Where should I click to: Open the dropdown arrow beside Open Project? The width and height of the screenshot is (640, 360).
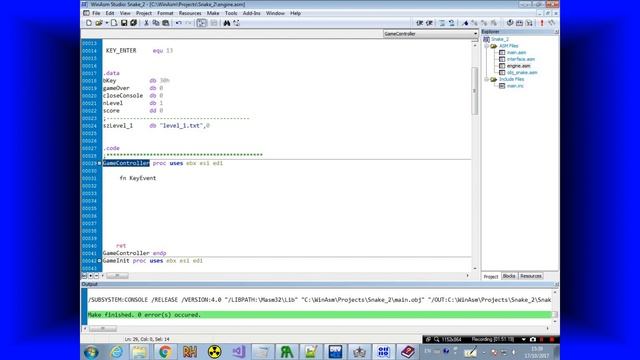(x=106, y=23)
